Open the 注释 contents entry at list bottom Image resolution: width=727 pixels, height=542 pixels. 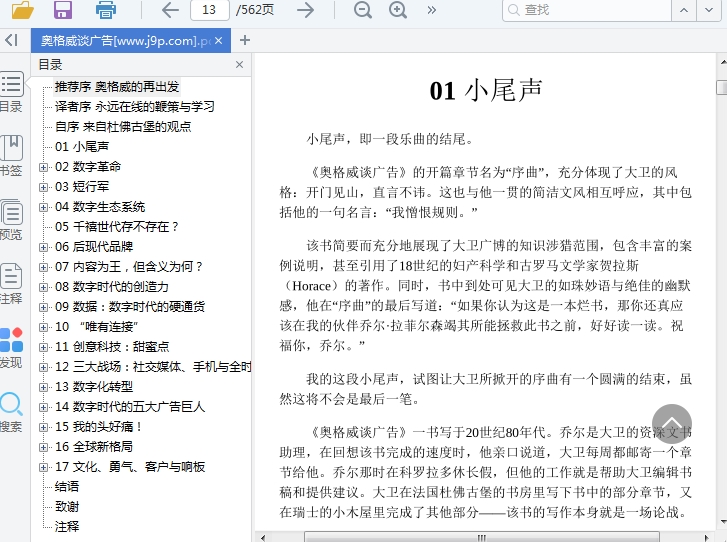(67, 526)
